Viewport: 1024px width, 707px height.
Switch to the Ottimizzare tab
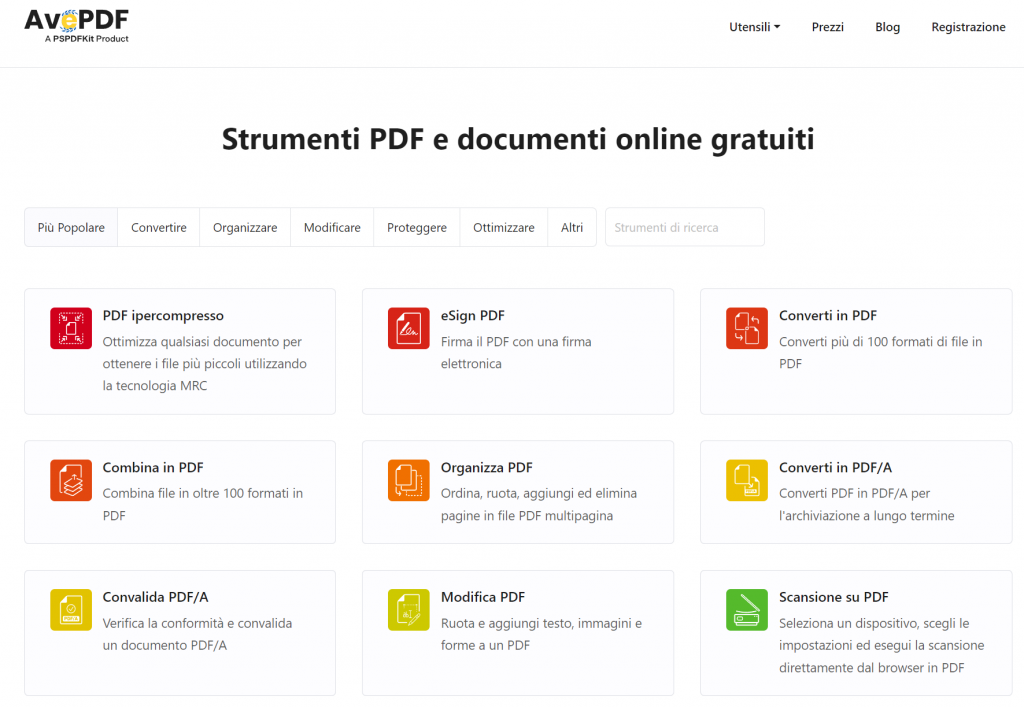point(503,227)
